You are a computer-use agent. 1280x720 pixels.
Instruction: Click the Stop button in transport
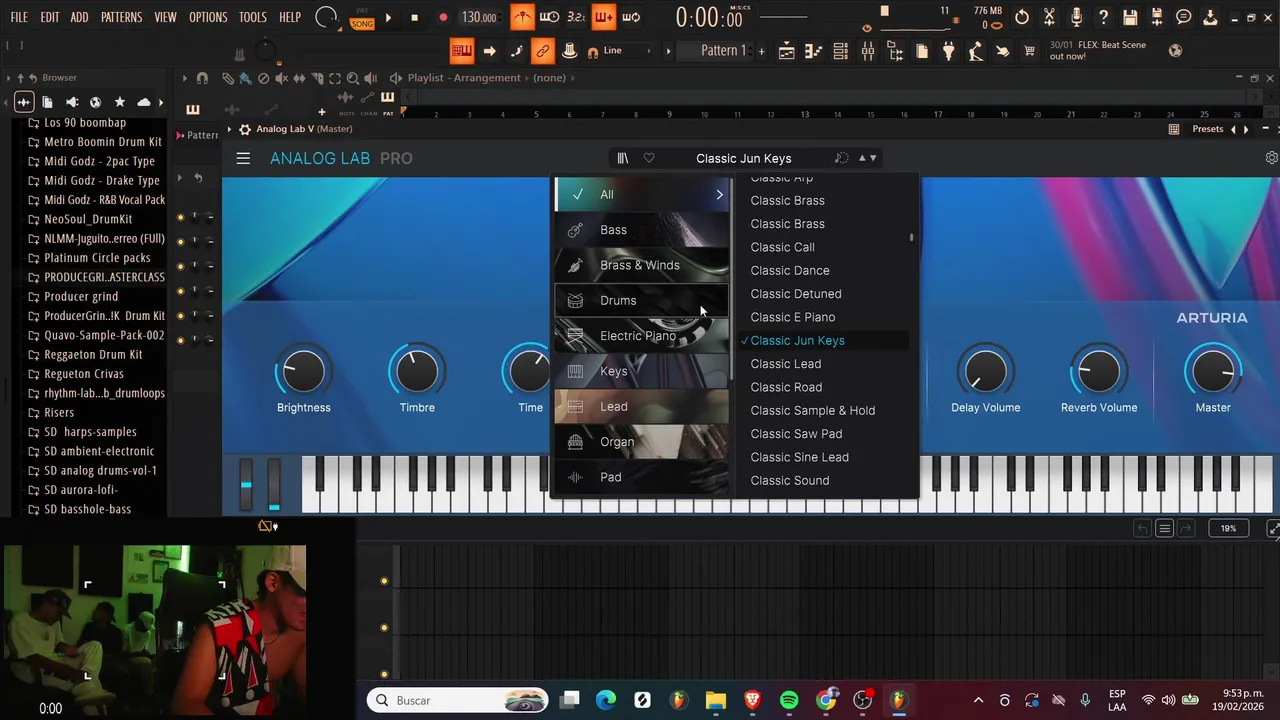(x=415, y=18)
